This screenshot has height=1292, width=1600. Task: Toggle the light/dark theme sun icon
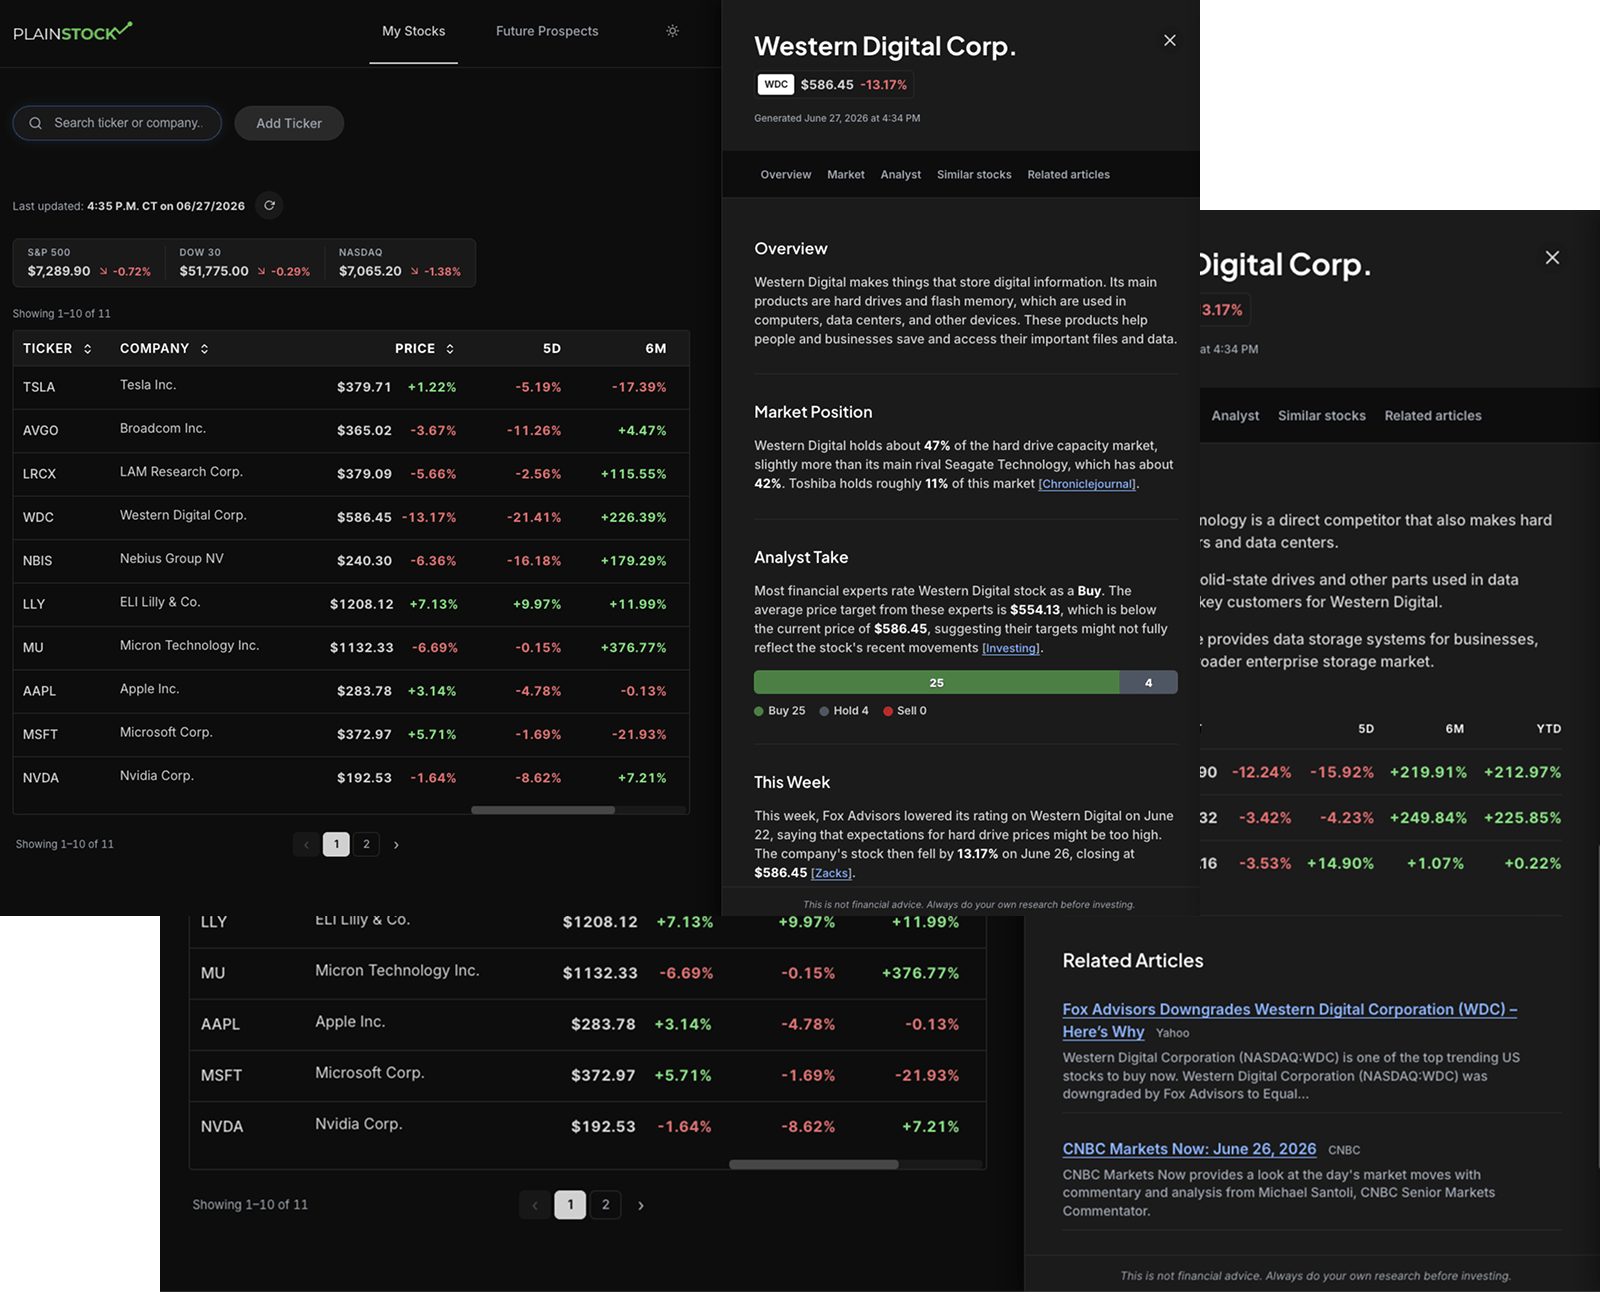(673, 31)
